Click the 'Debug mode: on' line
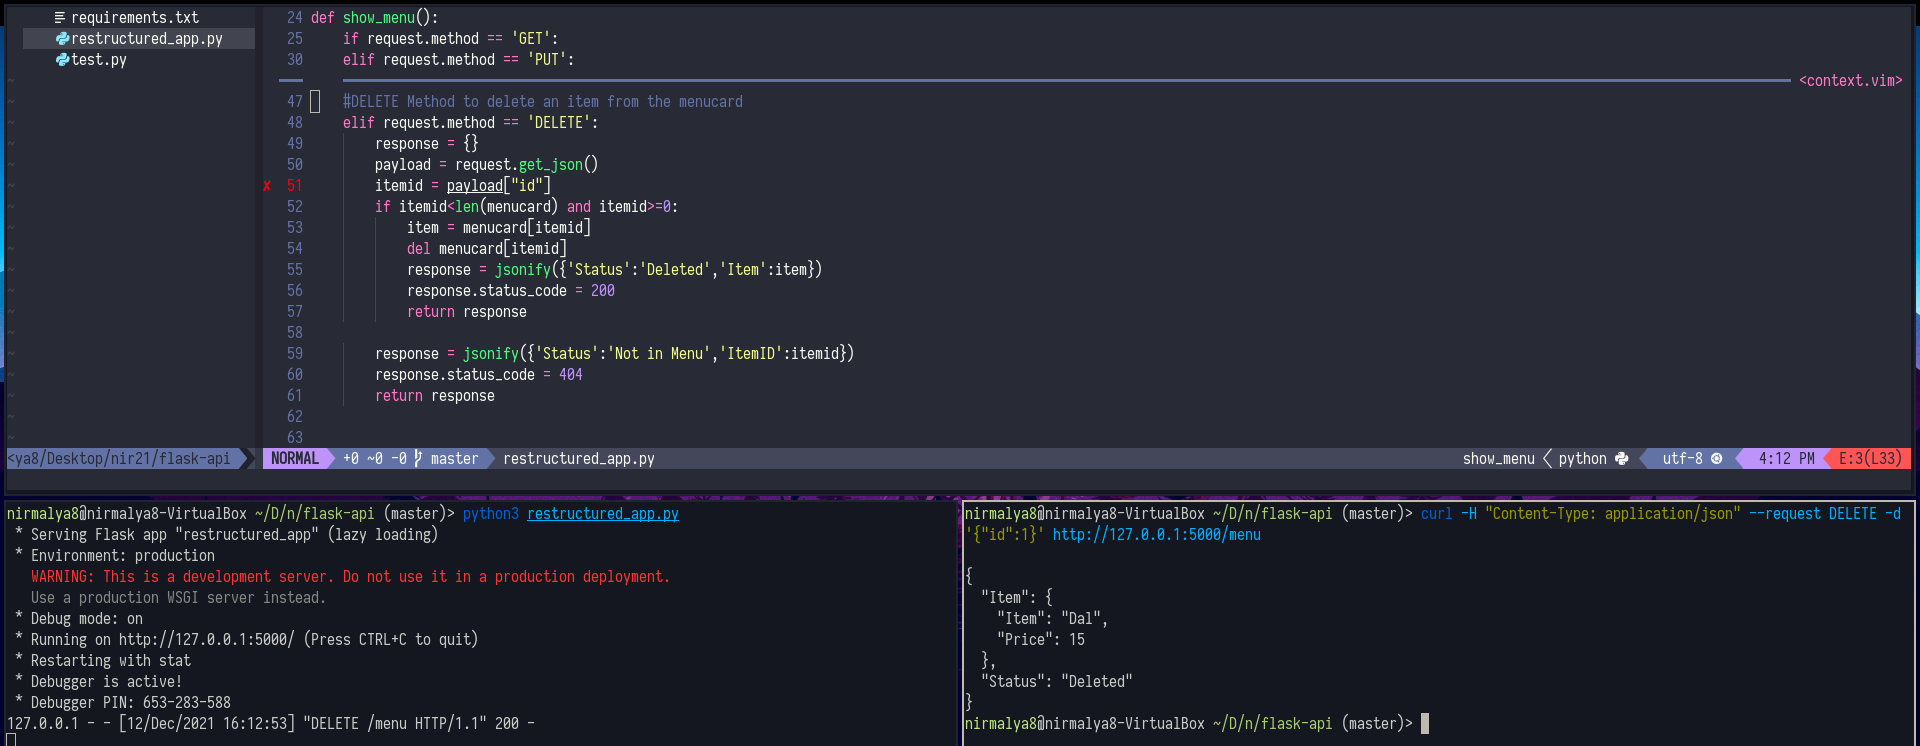This screenshot has width=1920, height=746. coord(87,619)
